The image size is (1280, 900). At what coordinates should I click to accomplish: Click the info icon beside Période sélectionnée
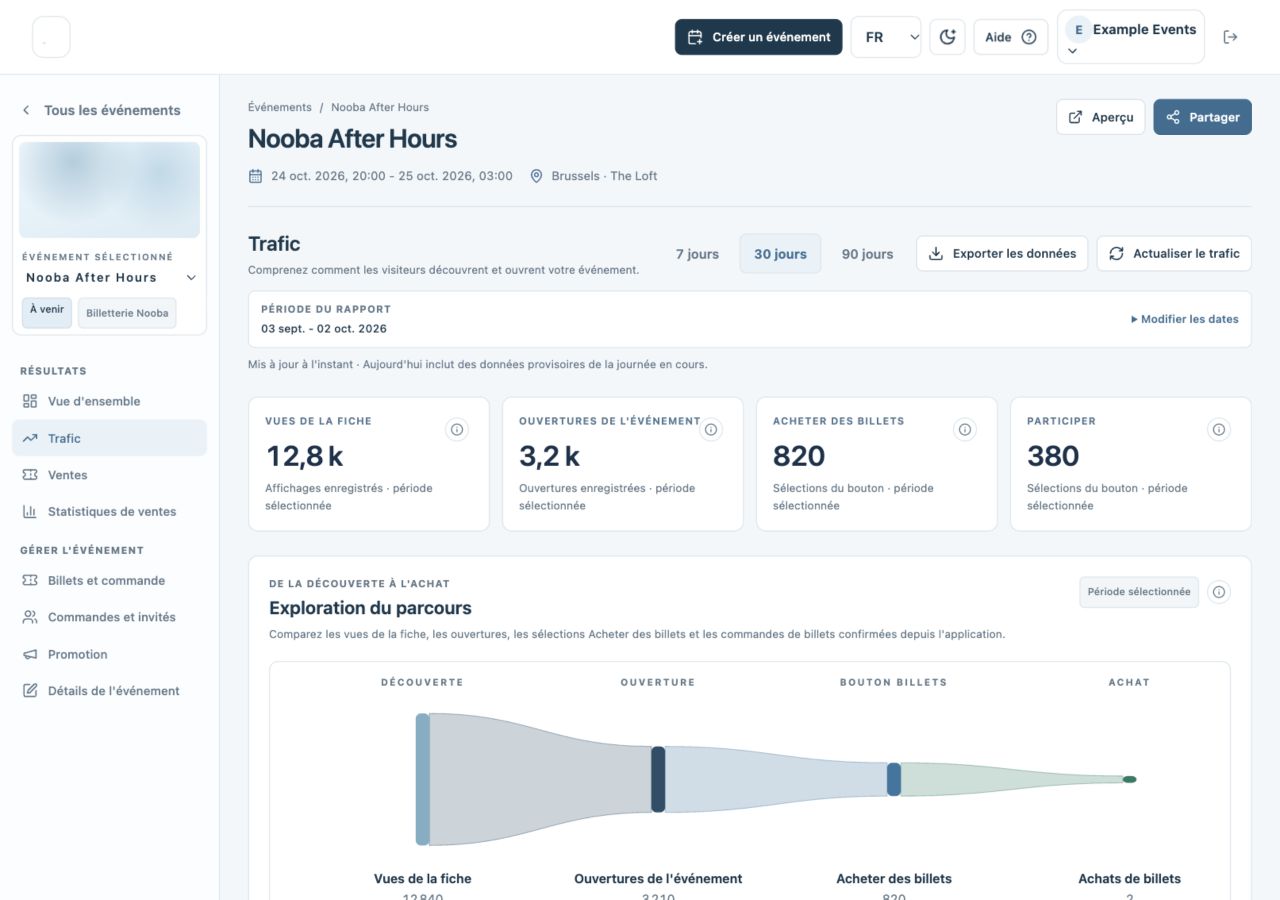(x=1219, y=592)
